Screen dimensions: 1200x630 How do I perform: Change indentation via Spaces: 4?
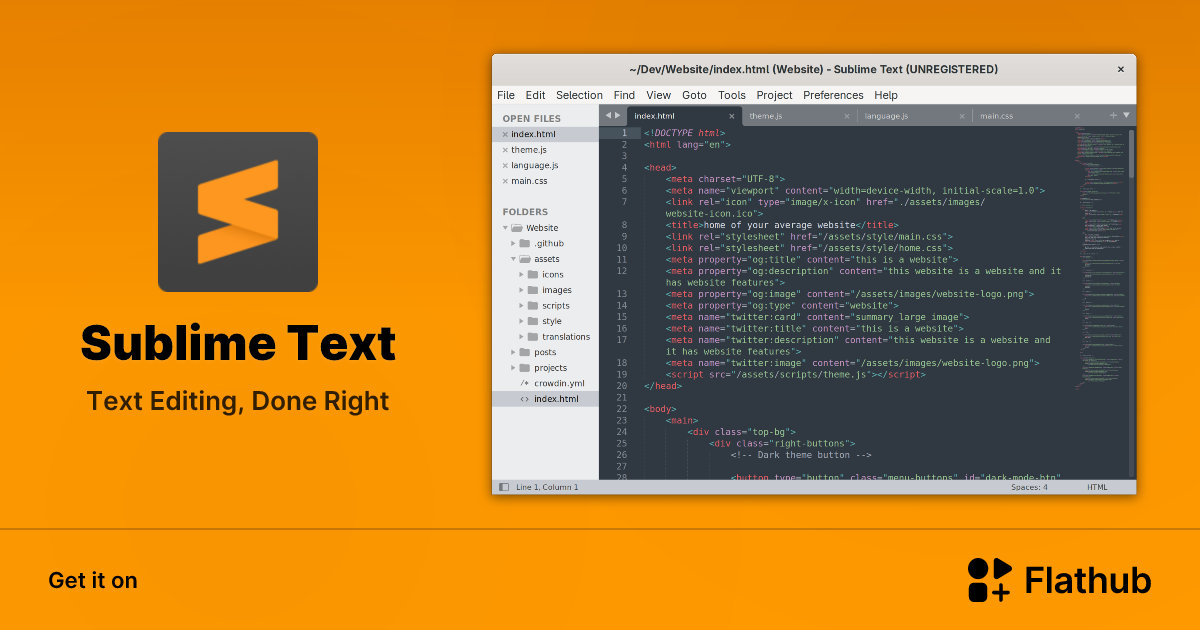(1029, 487)
